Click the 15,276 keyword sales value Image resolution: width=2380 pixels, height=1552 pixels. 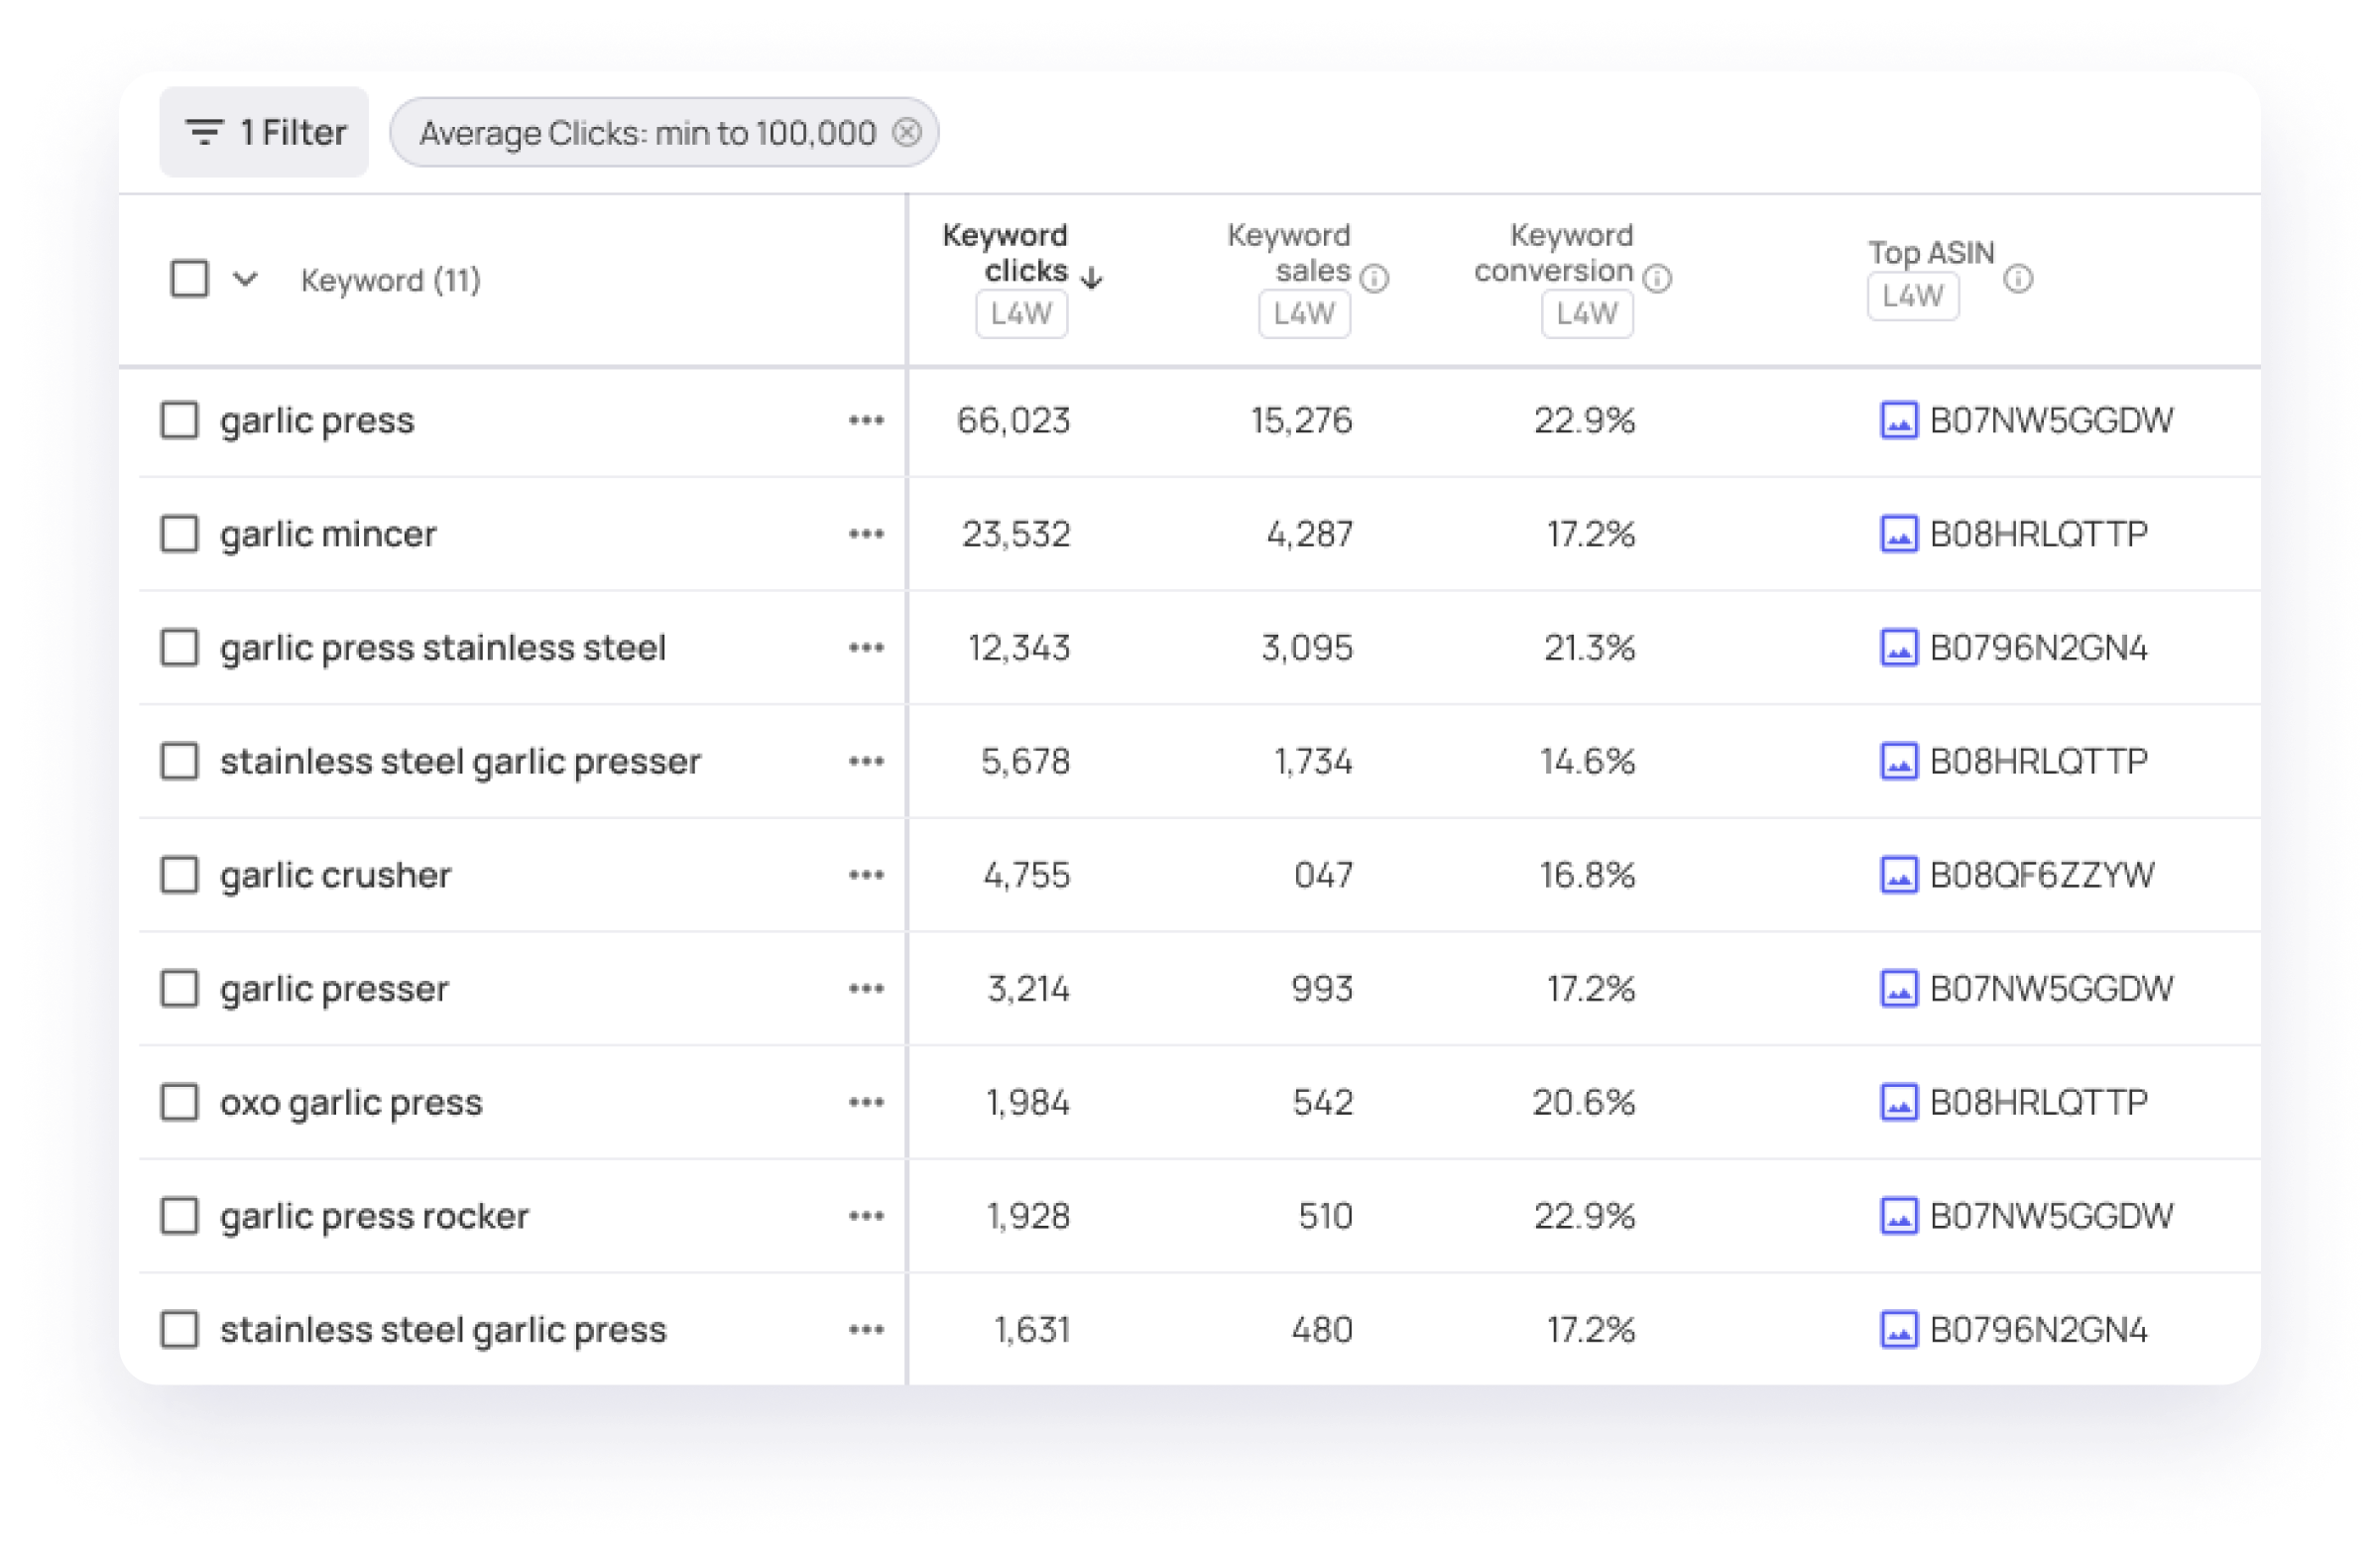(1301, 420)
